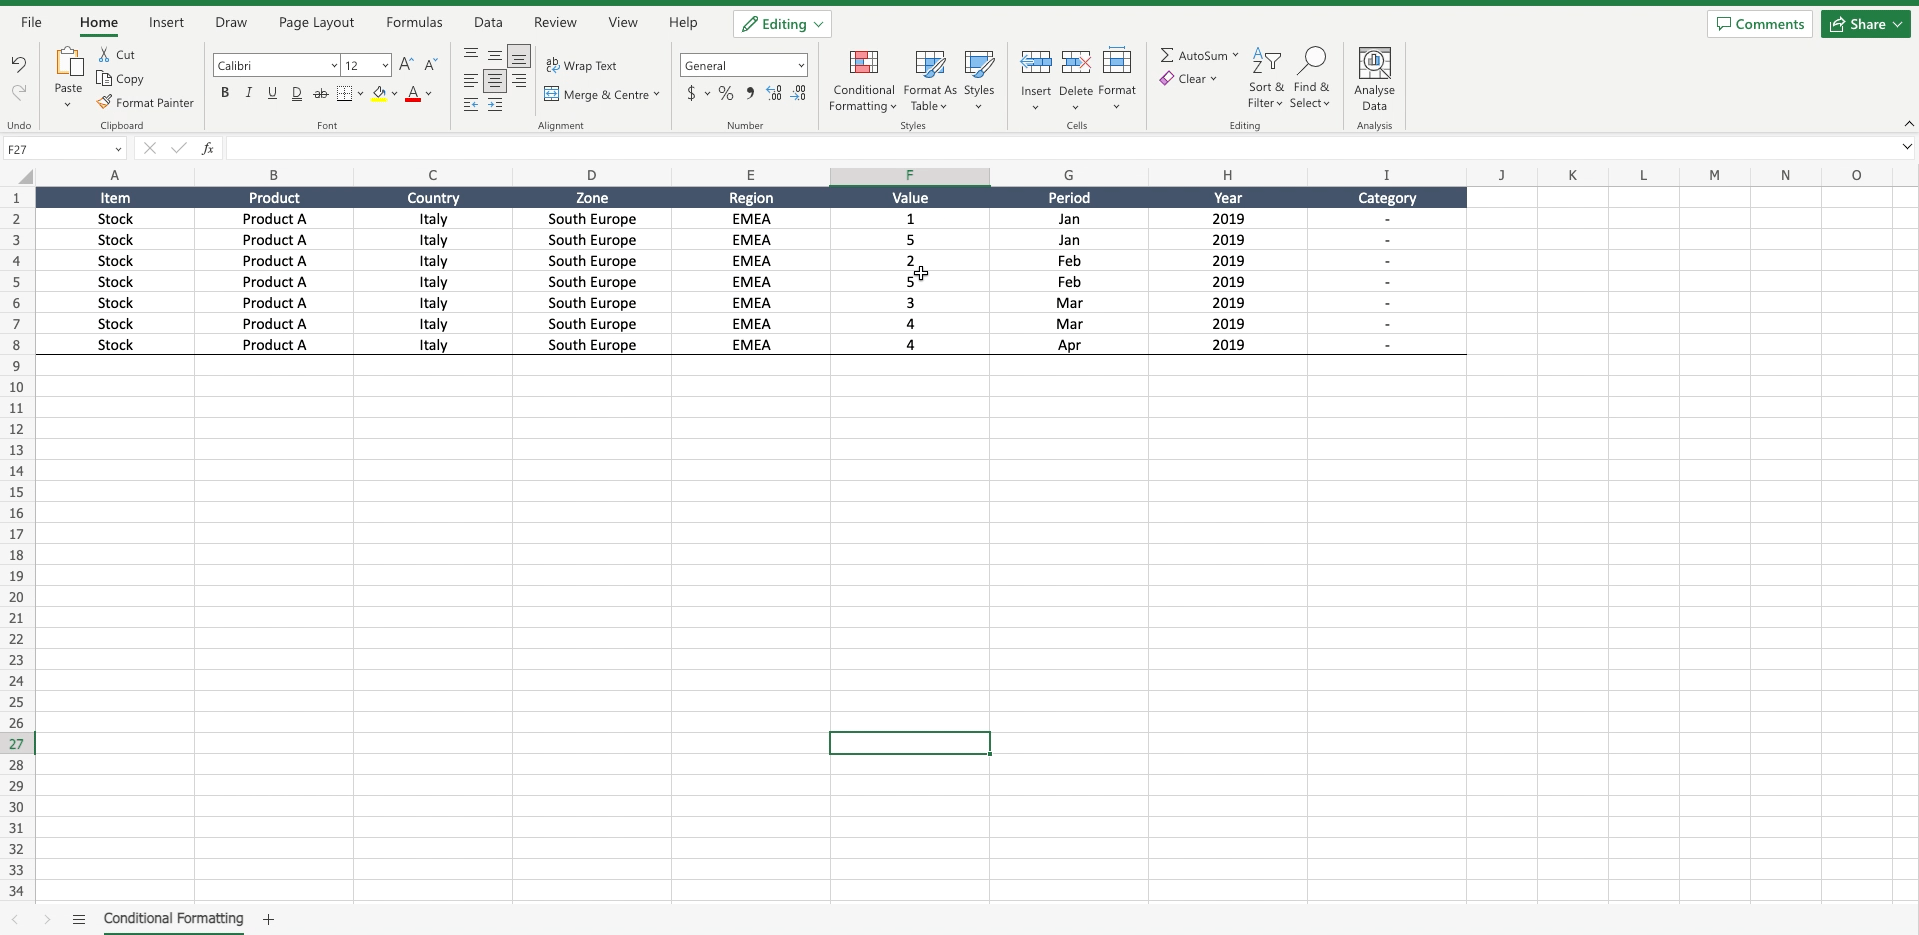The width and height of the screenshot is (1919, 935).
Task: Select the Format Painter tool
Action: point(146,101)
